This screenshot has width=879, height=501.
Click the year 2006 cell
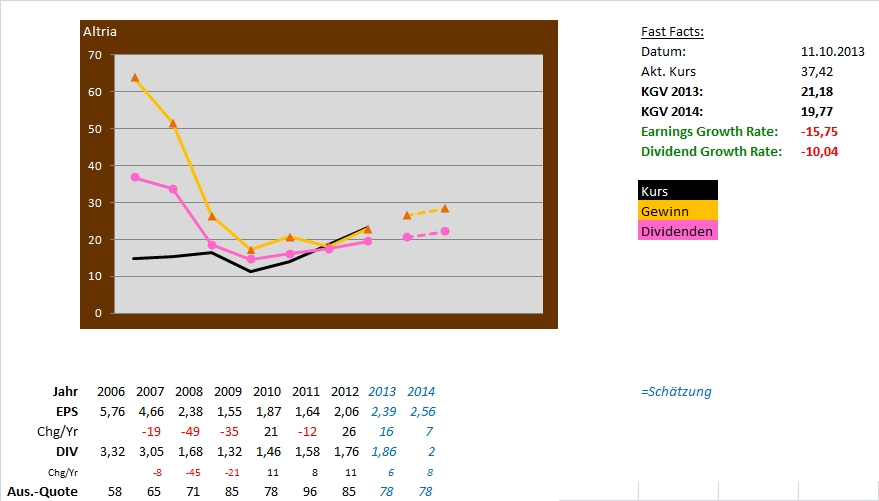111,392
